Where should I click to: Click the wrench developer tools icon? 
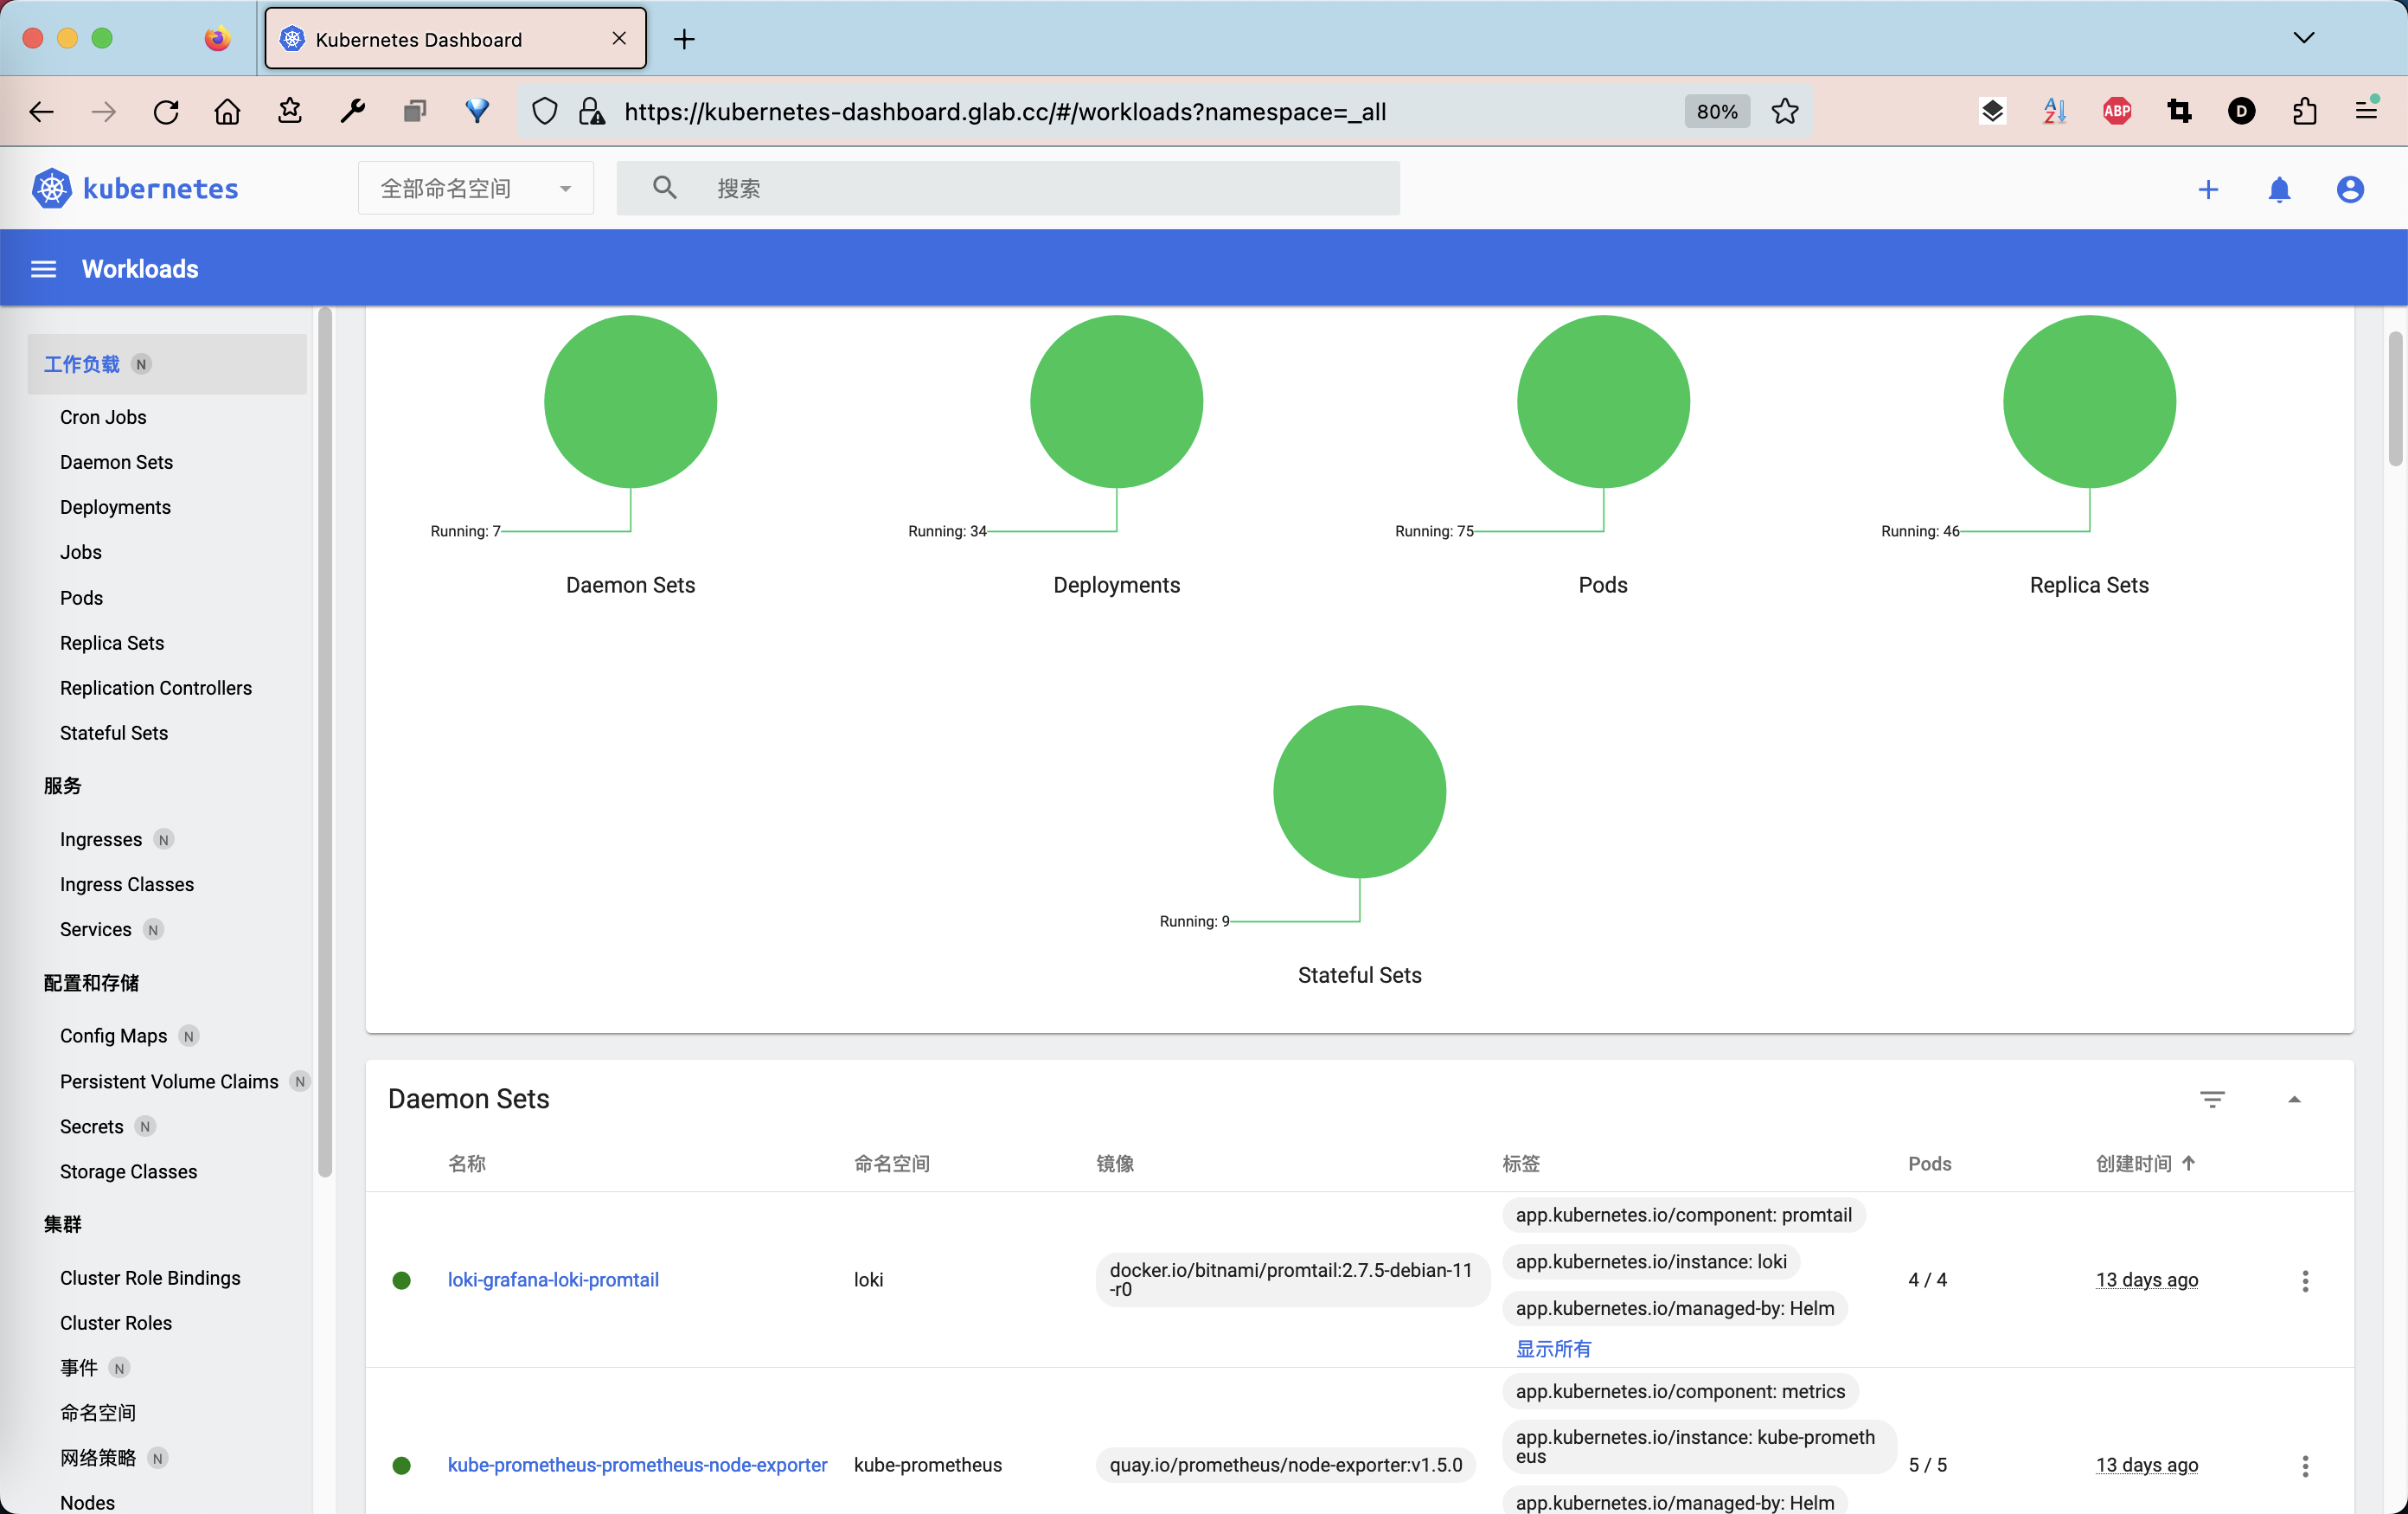click(352, 111)
